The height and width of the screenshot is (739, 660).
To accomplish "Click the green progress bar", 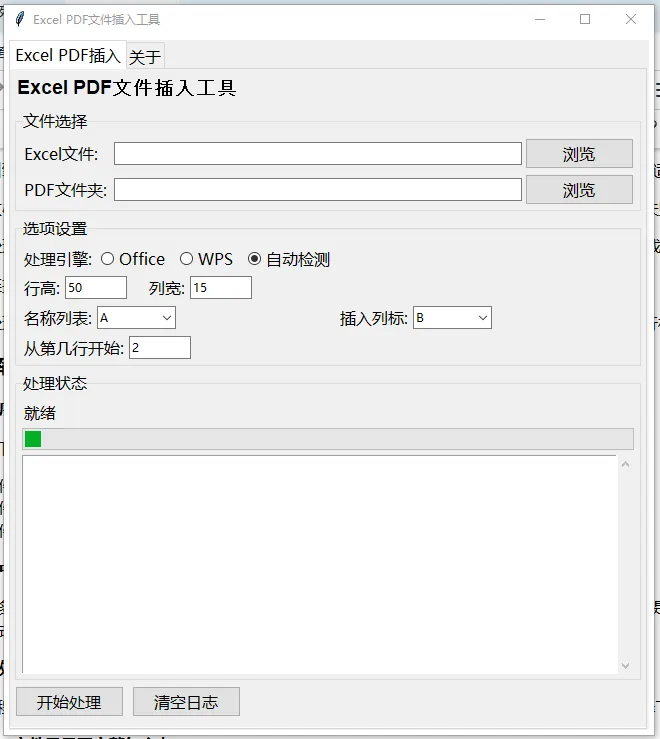I will click(x=328, y=439).
